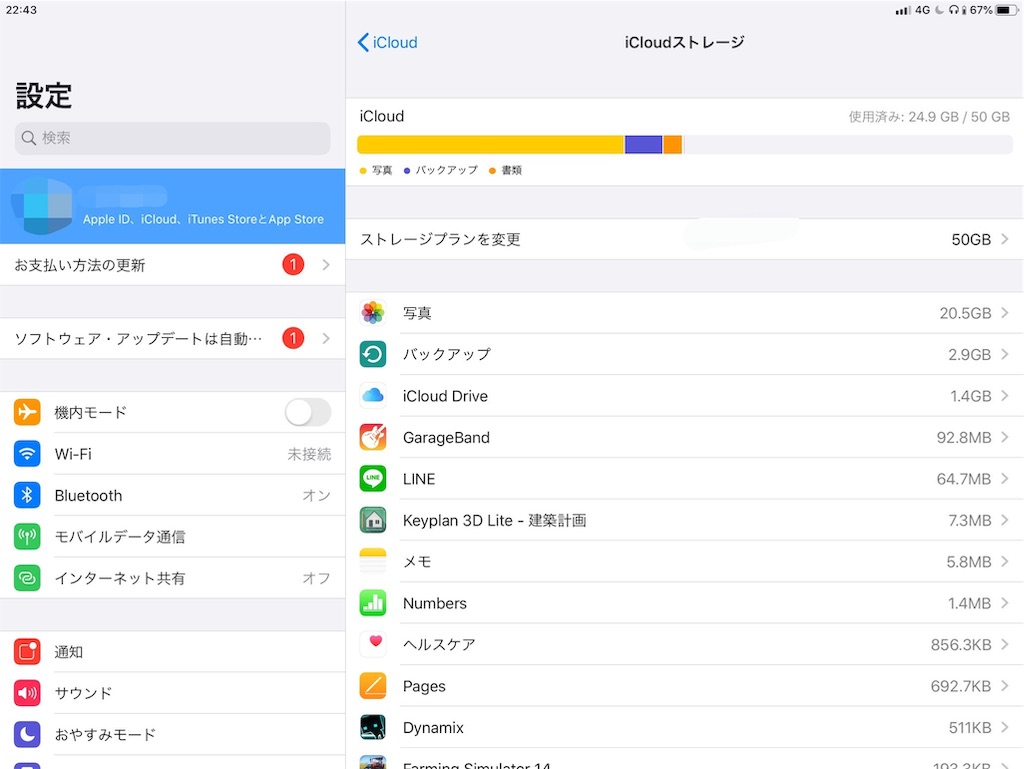1024x769 pixels.
Task: Tap the Do Not Disturb moon icon
Action: [27, 734]
